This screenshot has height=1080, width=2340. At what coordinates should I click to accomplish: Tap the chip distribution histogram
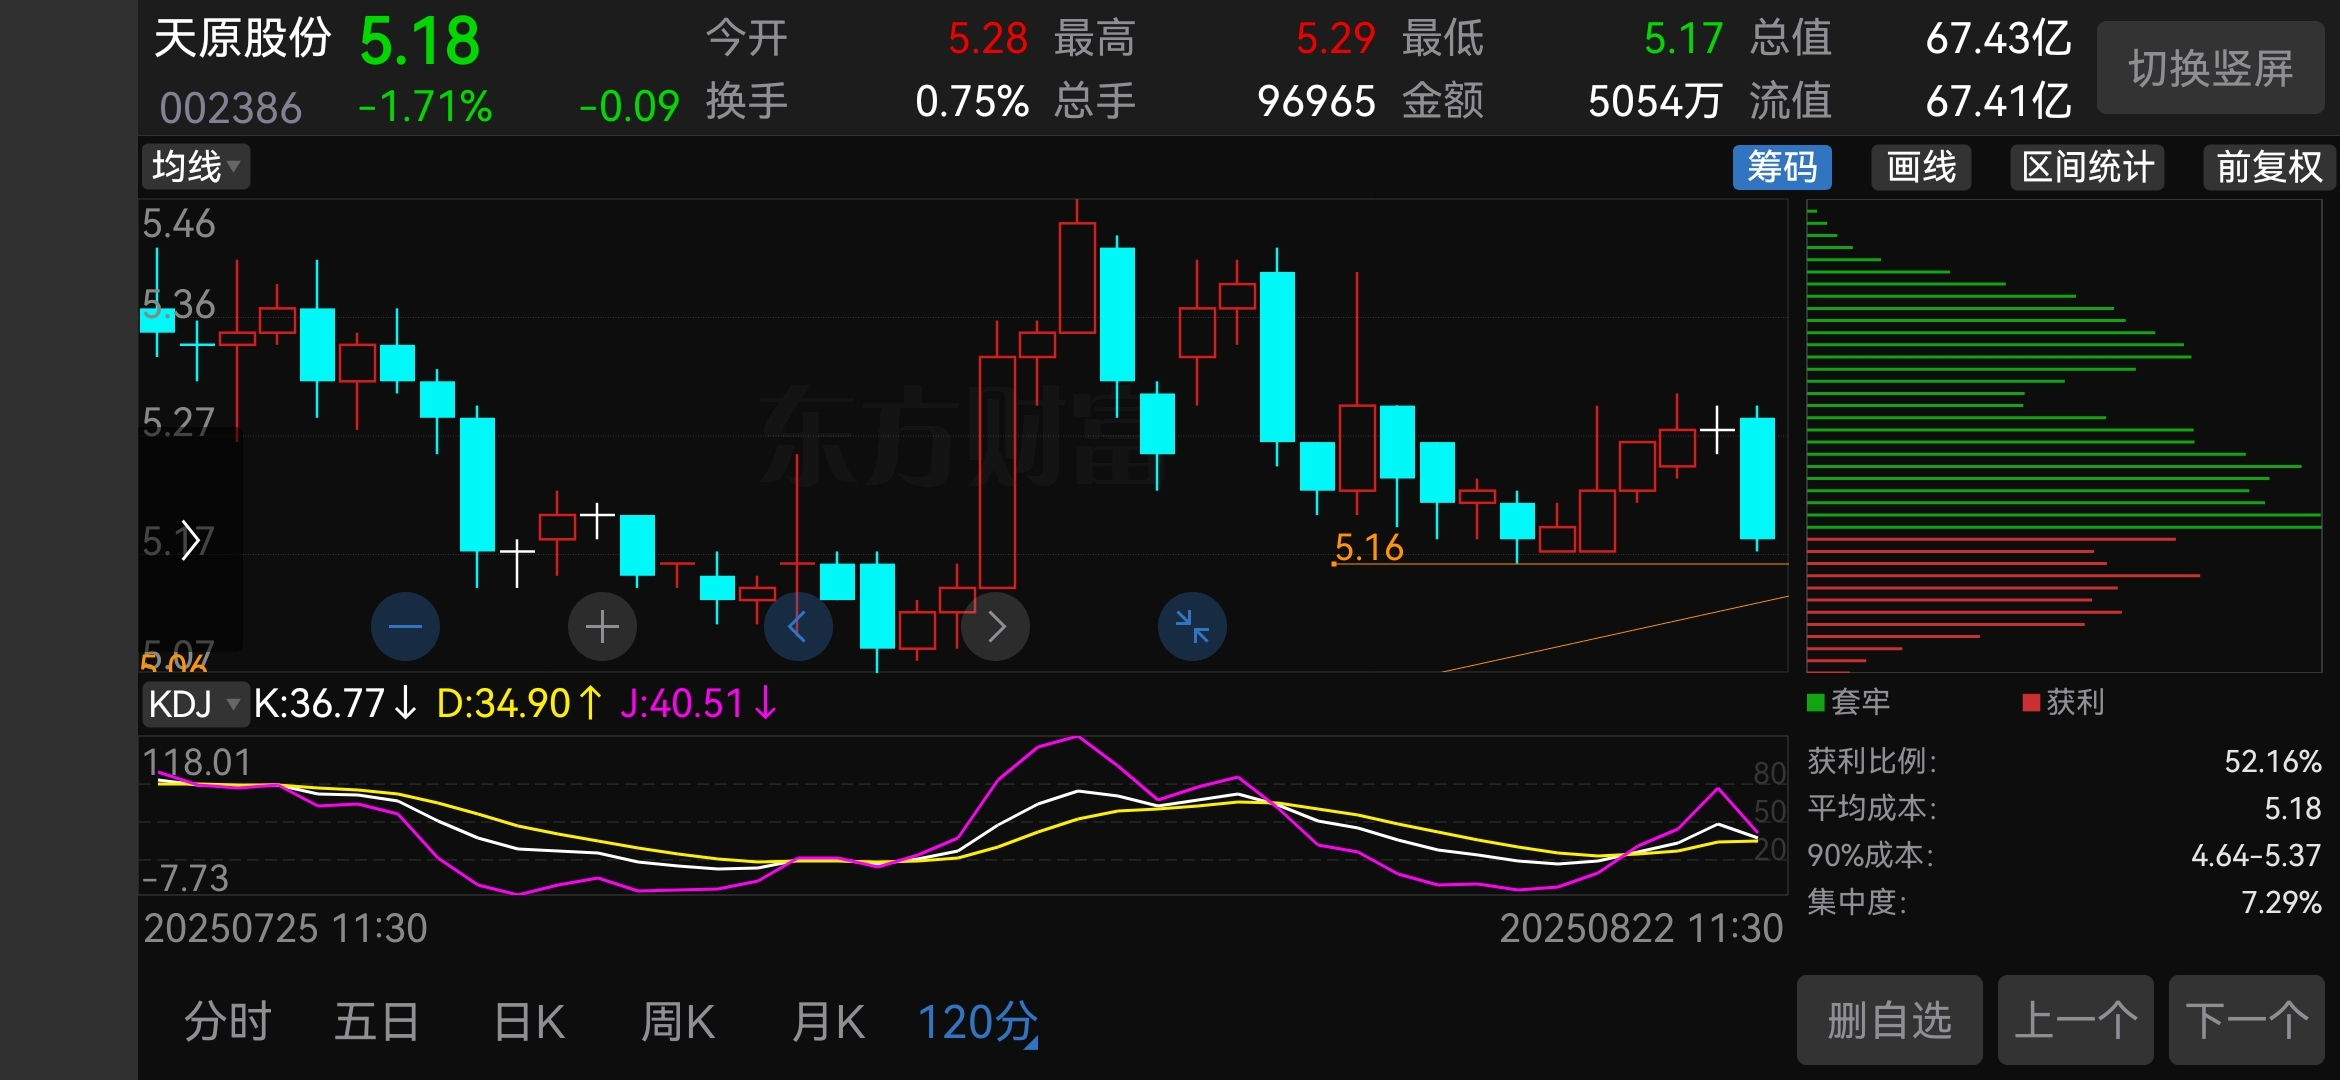click(x=2063, y=436)
